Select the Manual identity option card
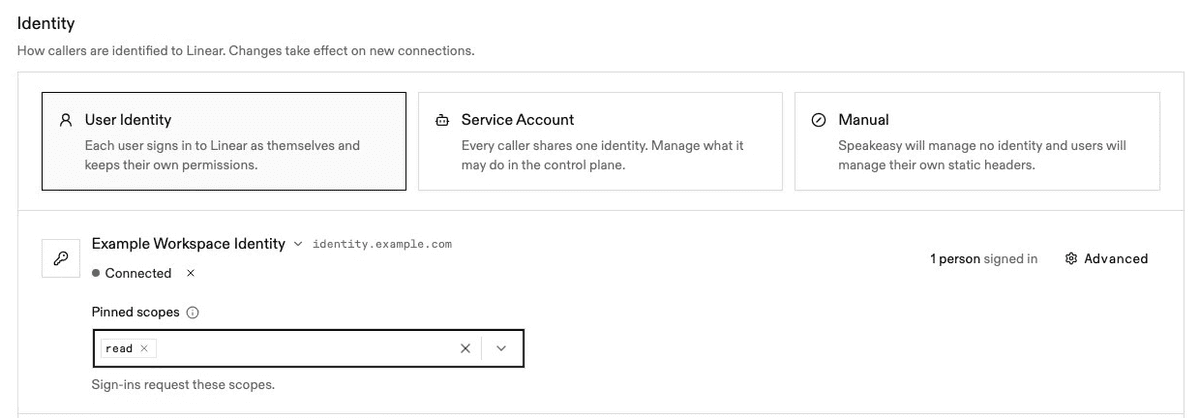 [977, 141]
